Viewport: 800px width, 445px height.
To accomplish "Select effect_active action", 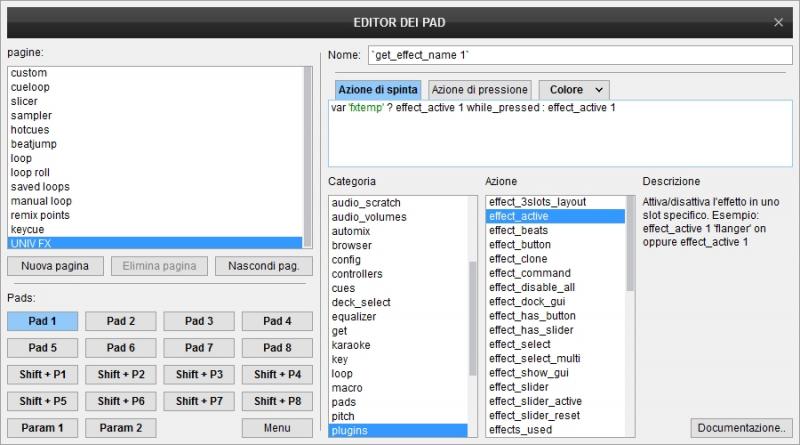I will coord(555,216).
